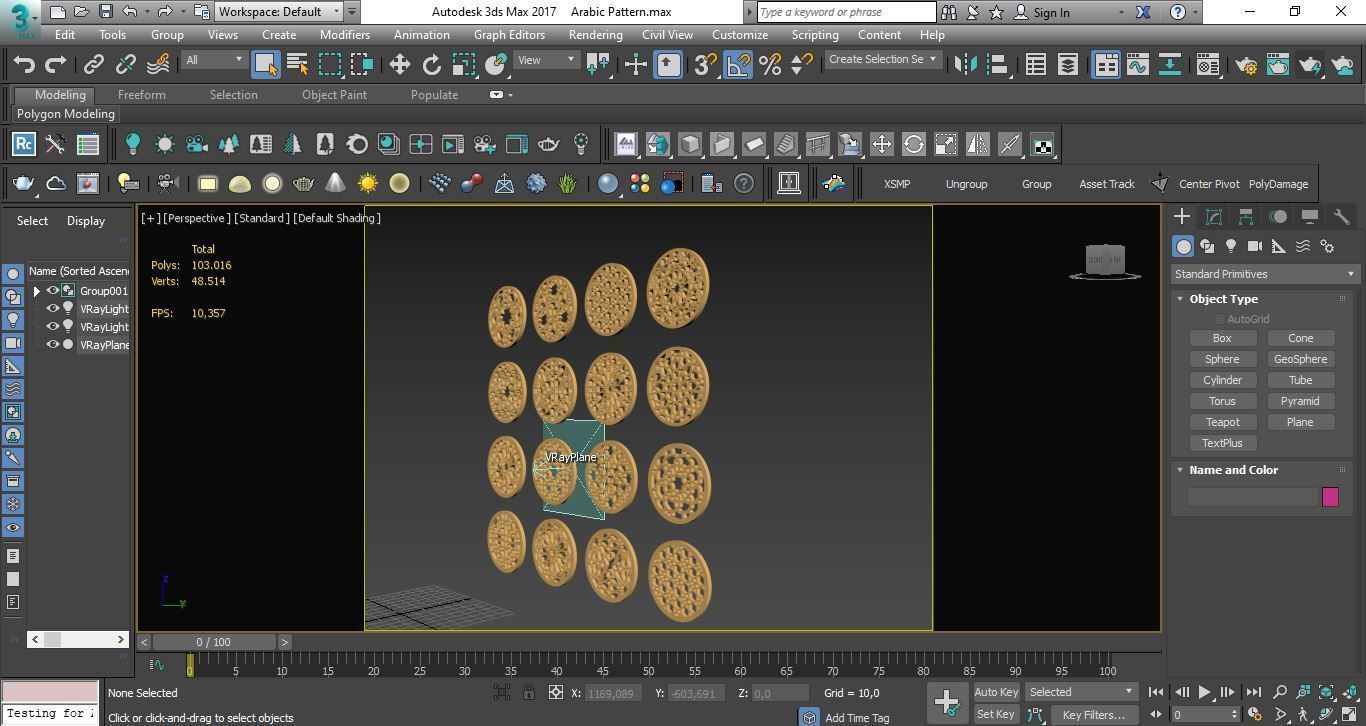Open reference coordinate View dropdown
Viewport: 1366px width, 726px height.
pyautogui.click(x=545, y=60)
